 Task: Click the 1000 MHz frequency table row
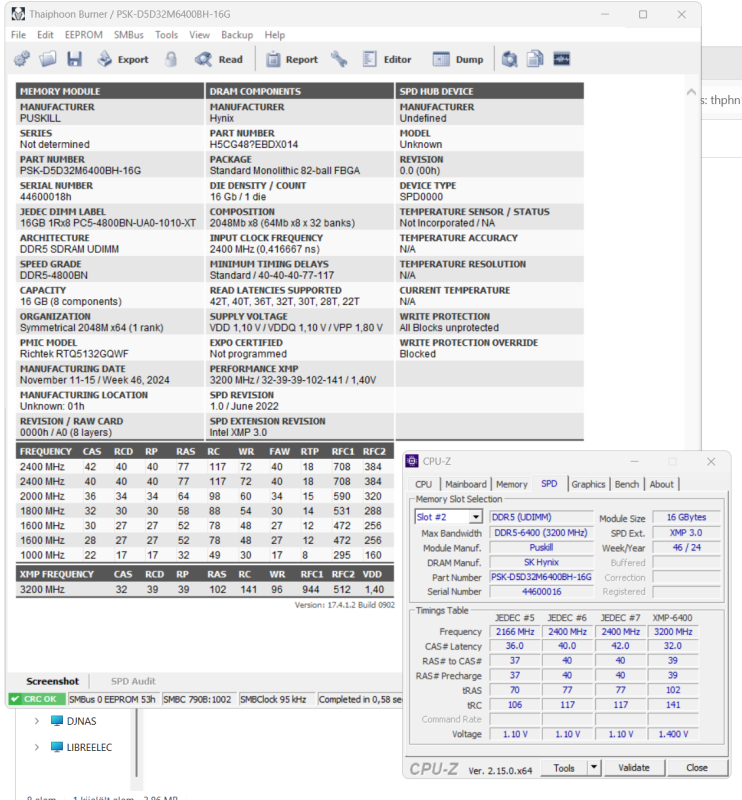(x=205, y=555)
